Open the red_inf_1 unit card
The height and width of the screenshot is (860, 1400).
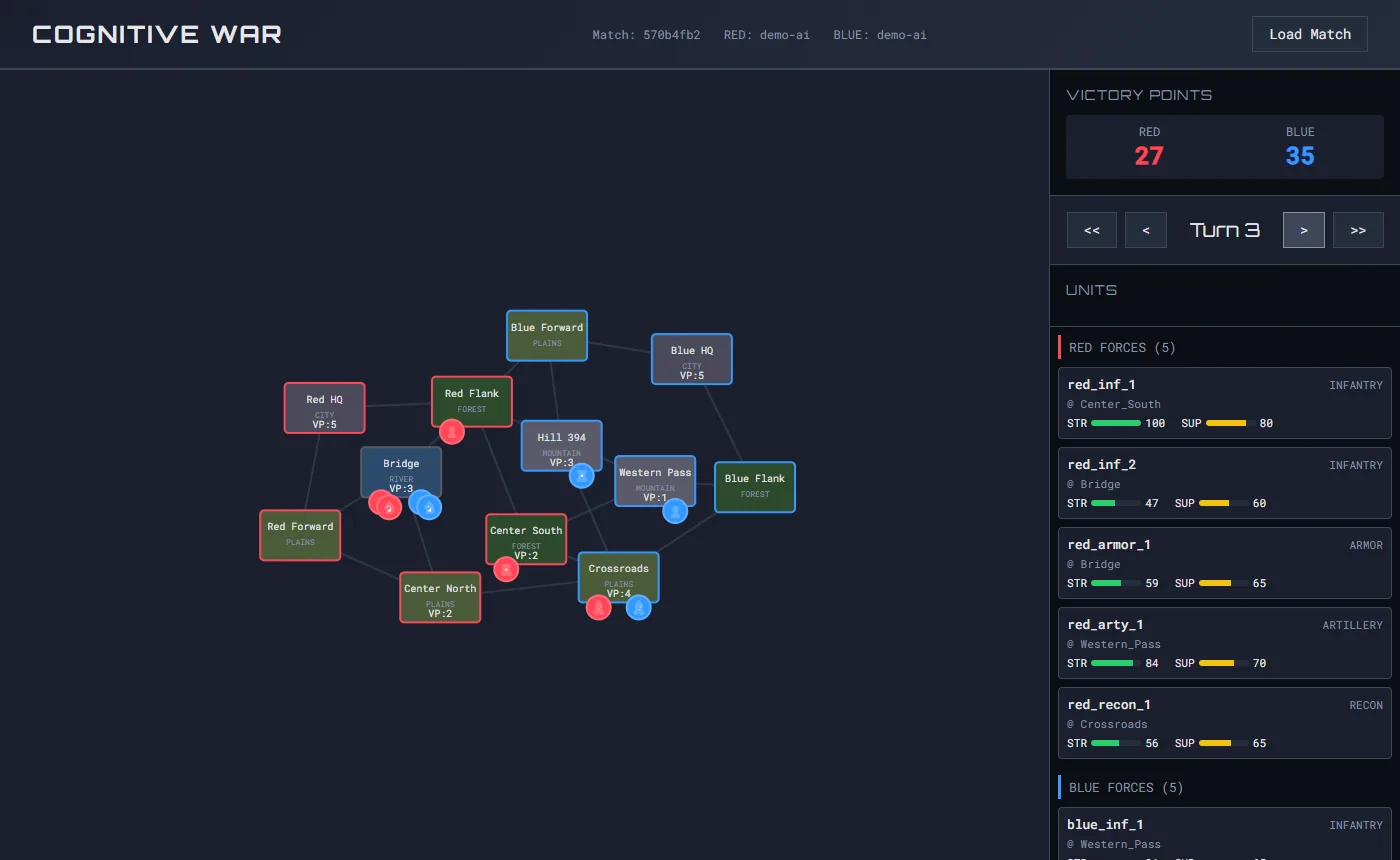pos(1225,403)
